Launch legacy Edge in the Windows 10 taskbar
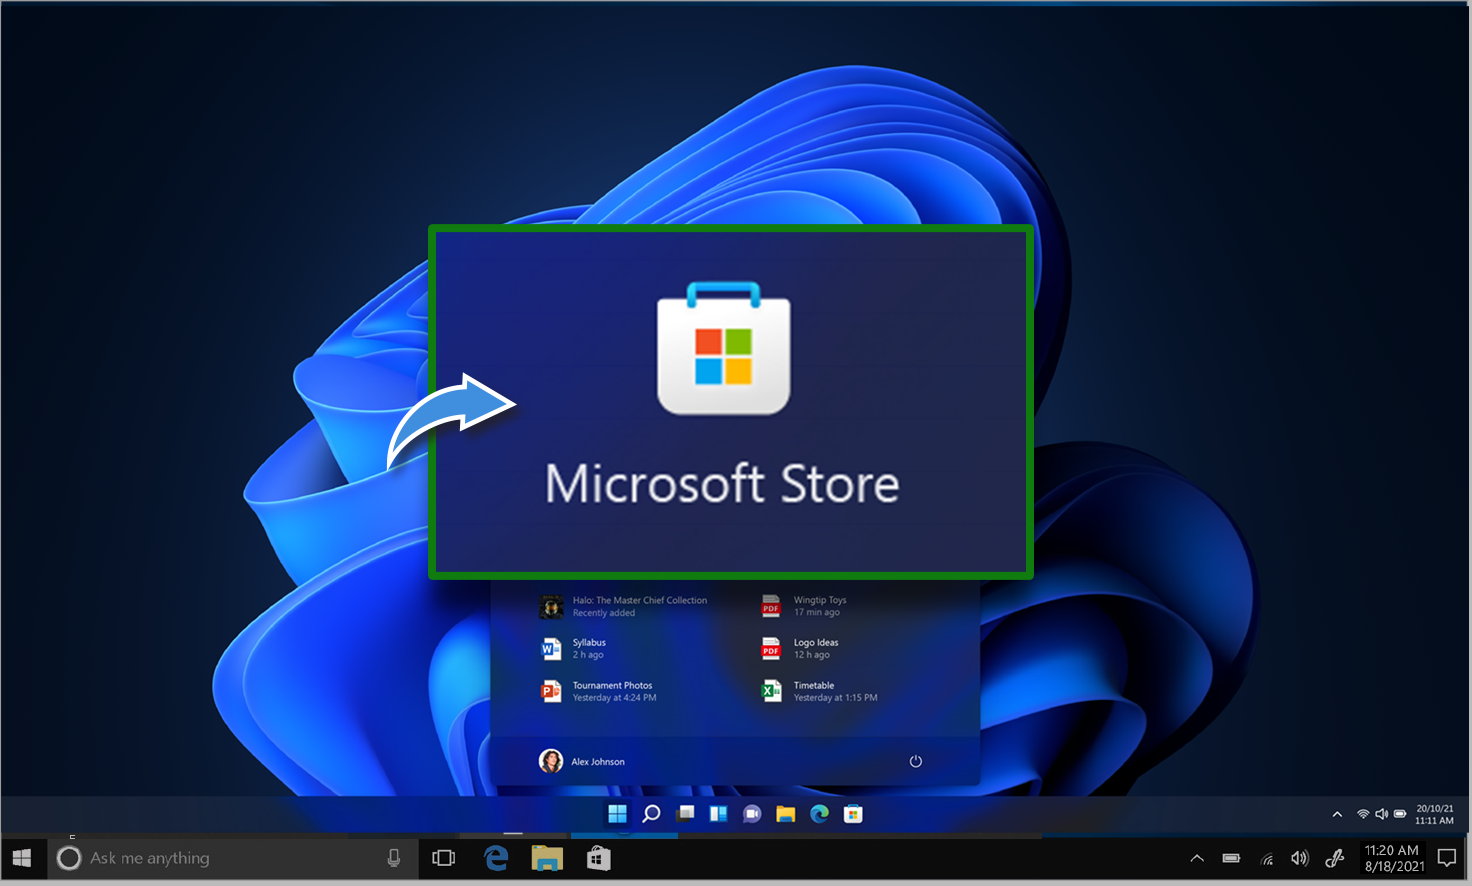The height and width of the screenshot is (886, 1472). (x=496, y=858)
